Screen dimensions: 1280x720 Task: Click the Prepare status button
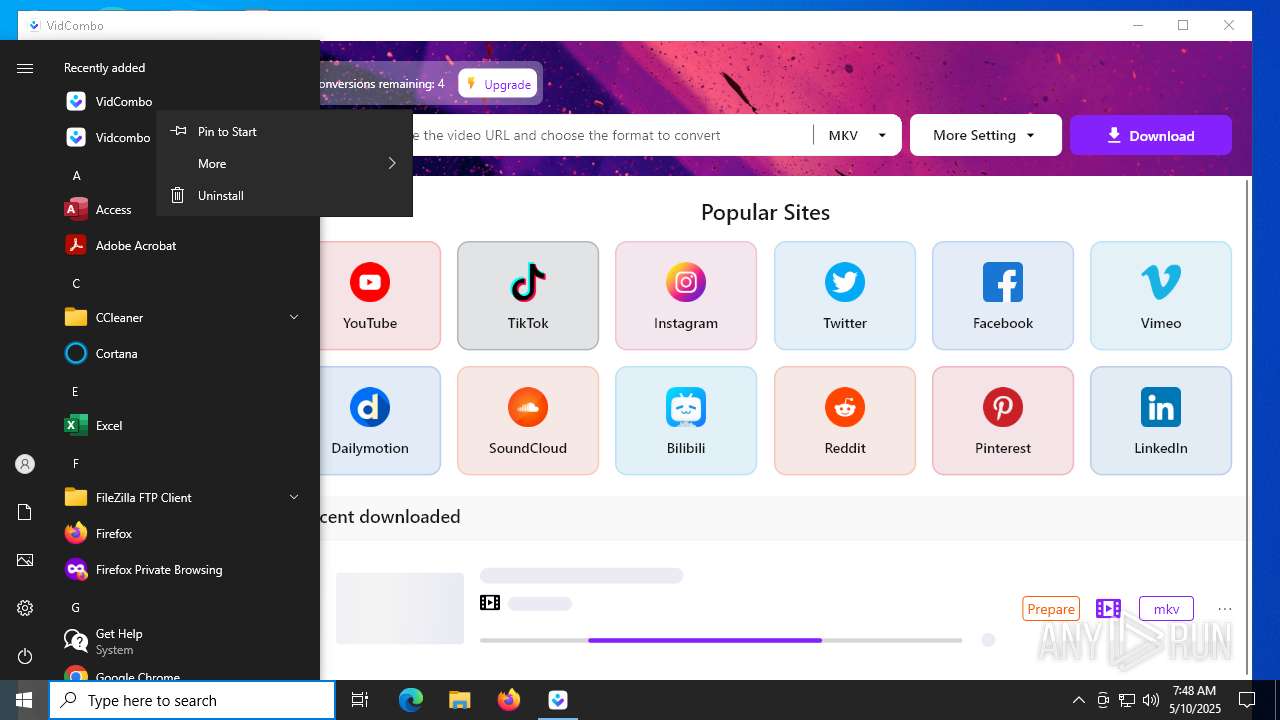click(1051, 609)
